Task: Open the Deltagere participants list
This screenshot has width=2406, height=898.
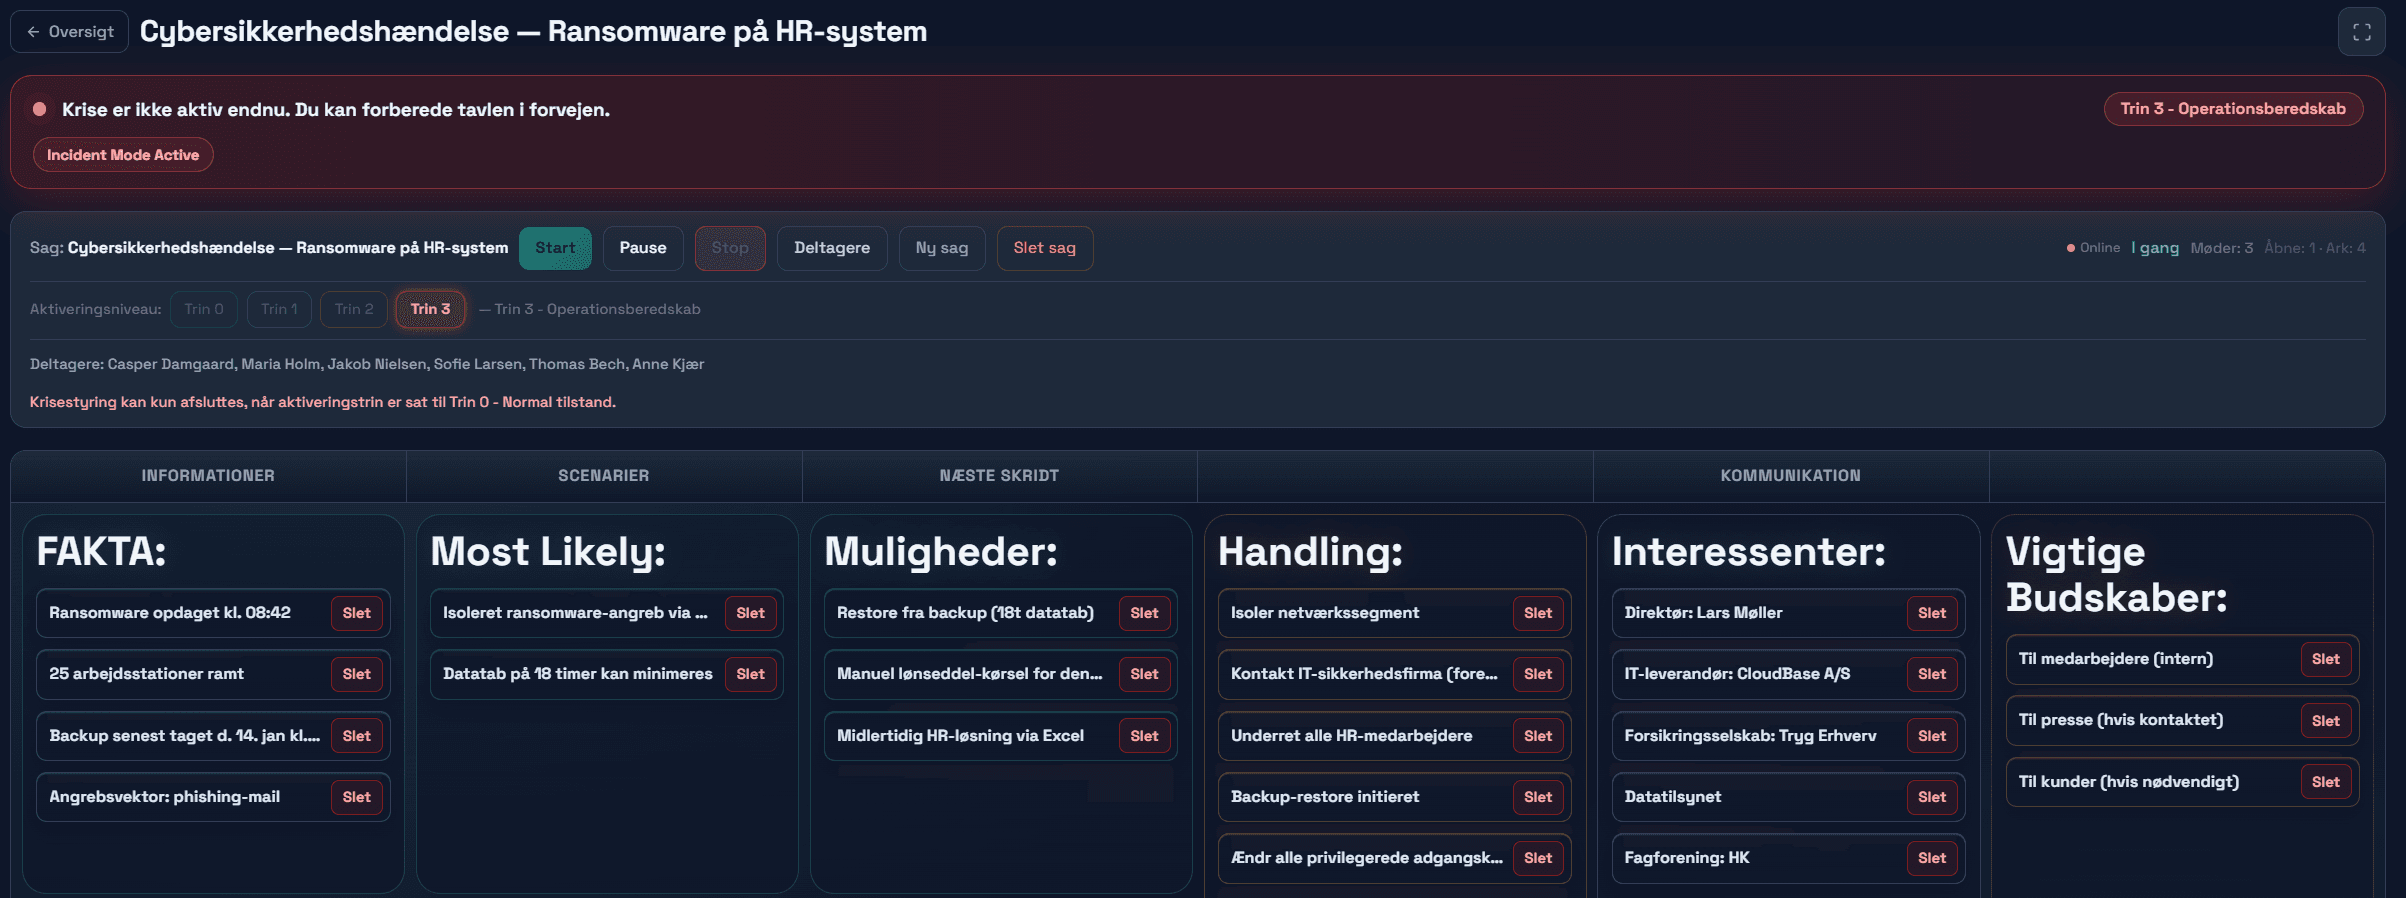Action: tap(831, 248)
